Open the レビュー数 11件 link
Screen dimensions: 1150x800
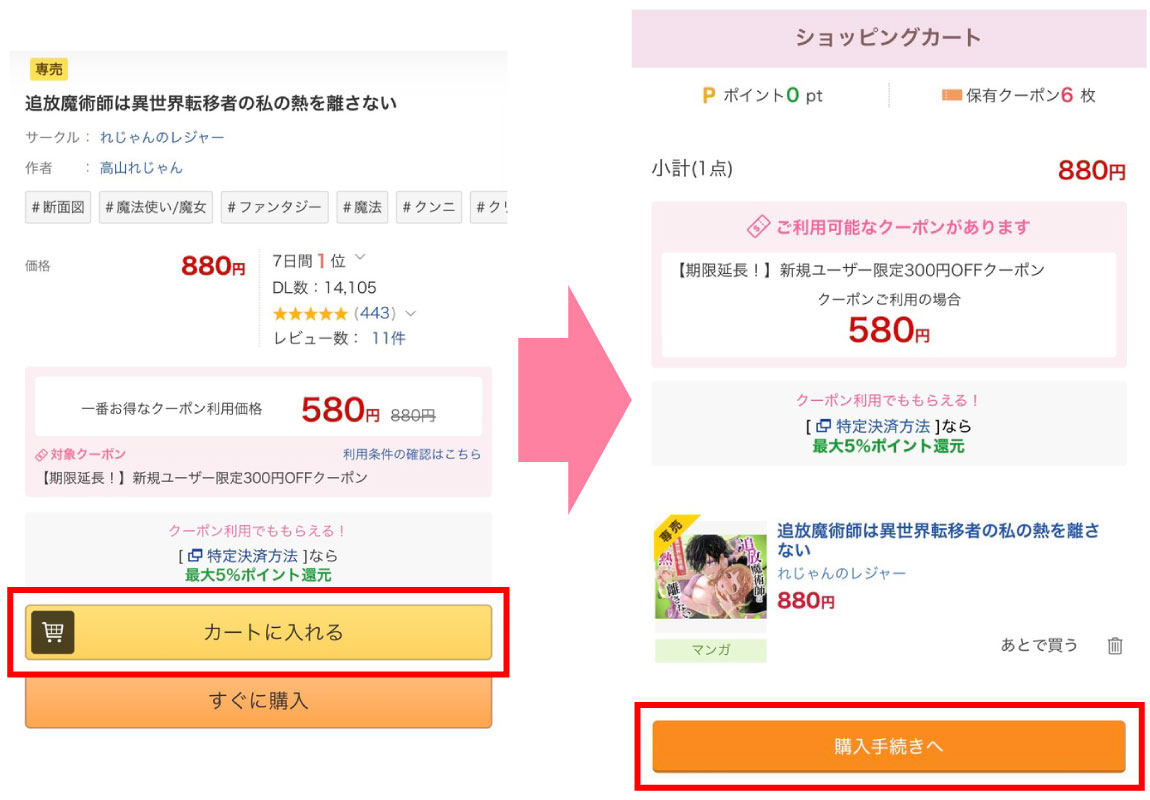(389, 338)
